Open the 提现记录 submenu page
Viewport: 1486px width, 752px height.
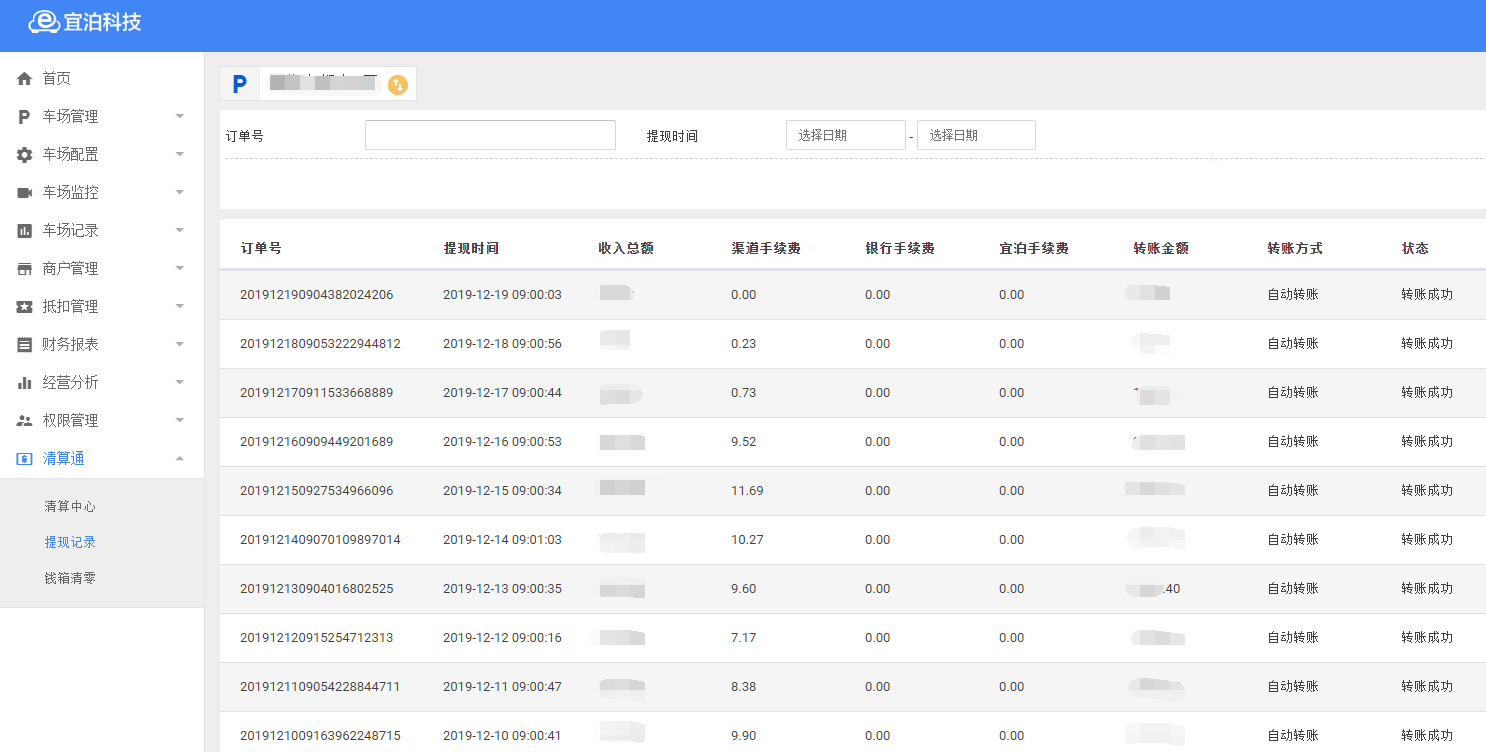click(70, 542)
